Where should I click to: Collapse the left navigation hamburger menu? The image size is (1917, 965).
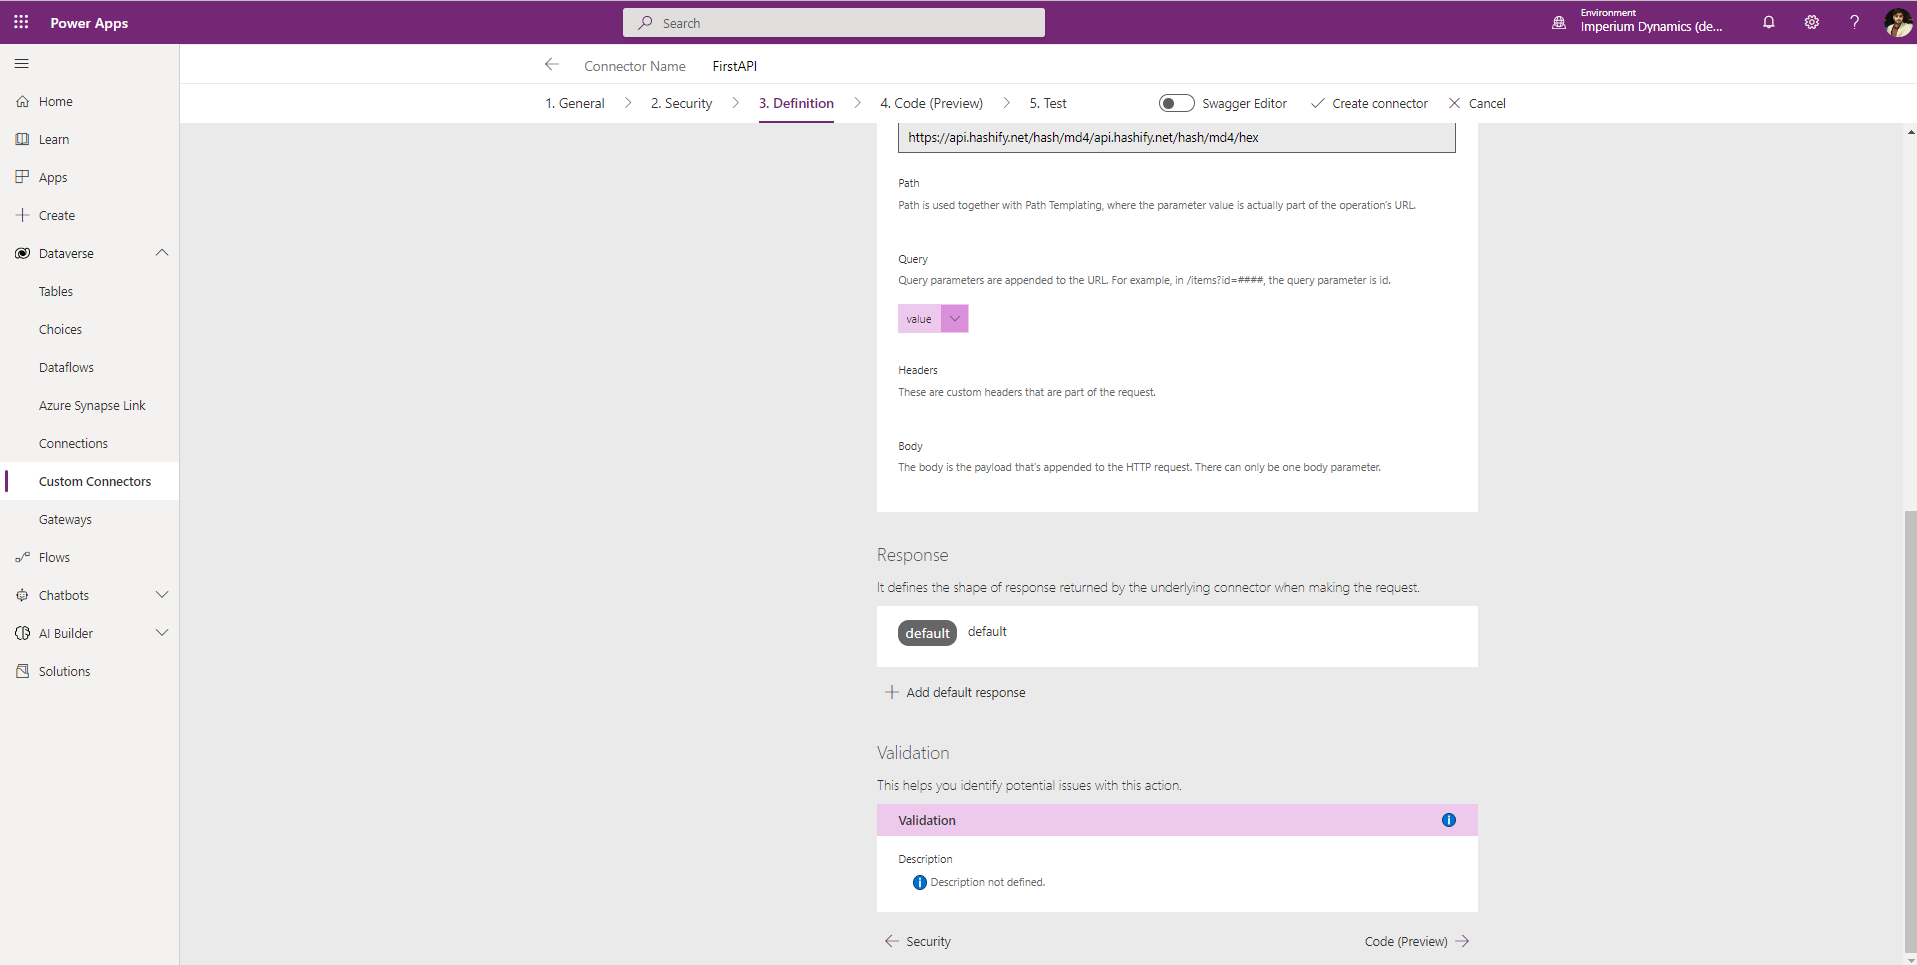point(22,64)
